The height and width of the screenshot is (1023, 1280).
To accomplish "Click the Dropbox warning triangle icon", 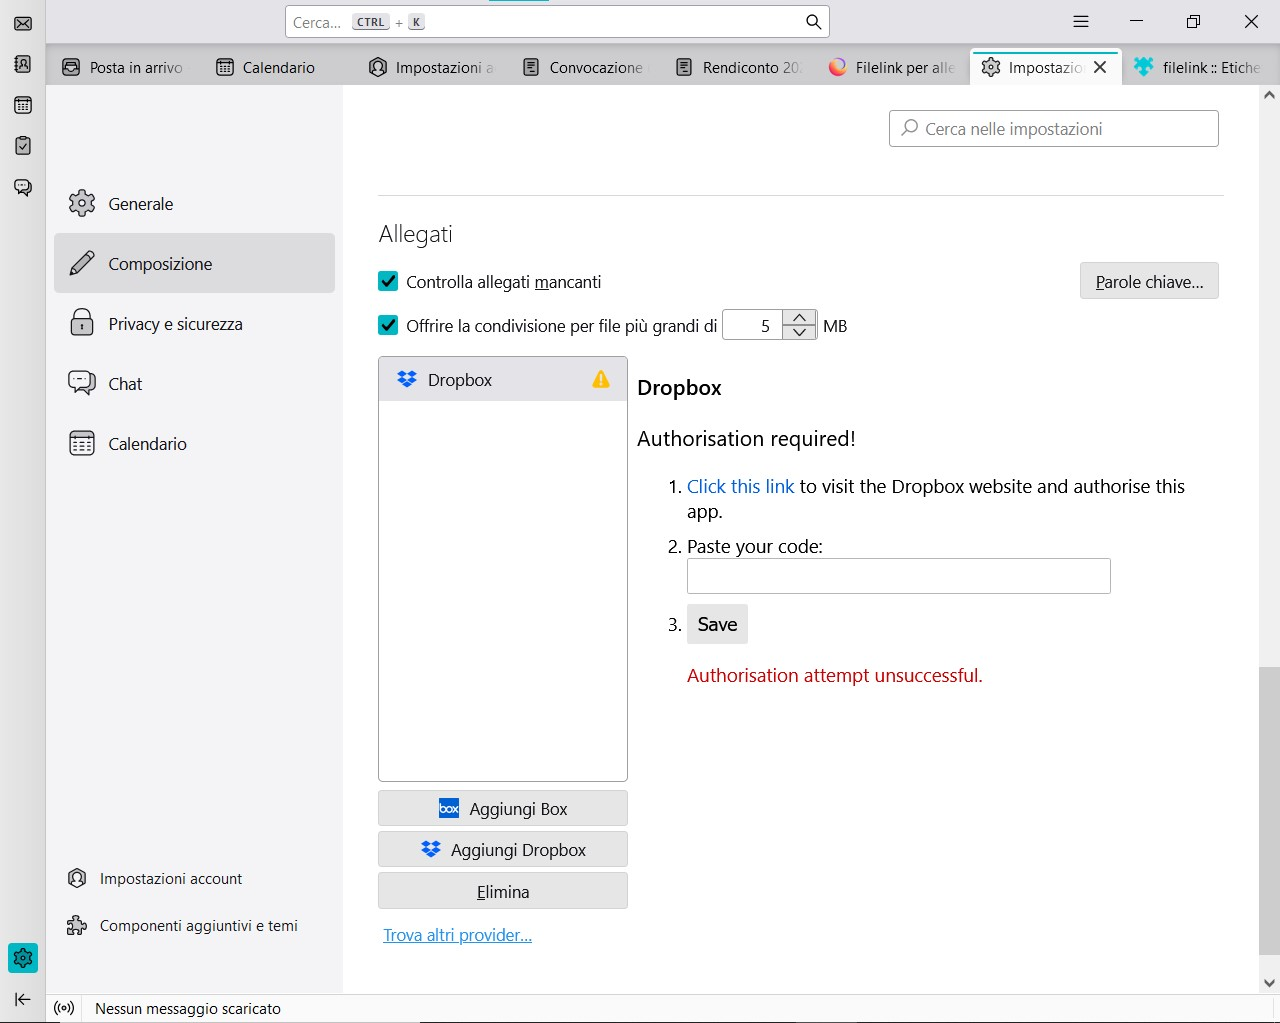I will (601, 379).
